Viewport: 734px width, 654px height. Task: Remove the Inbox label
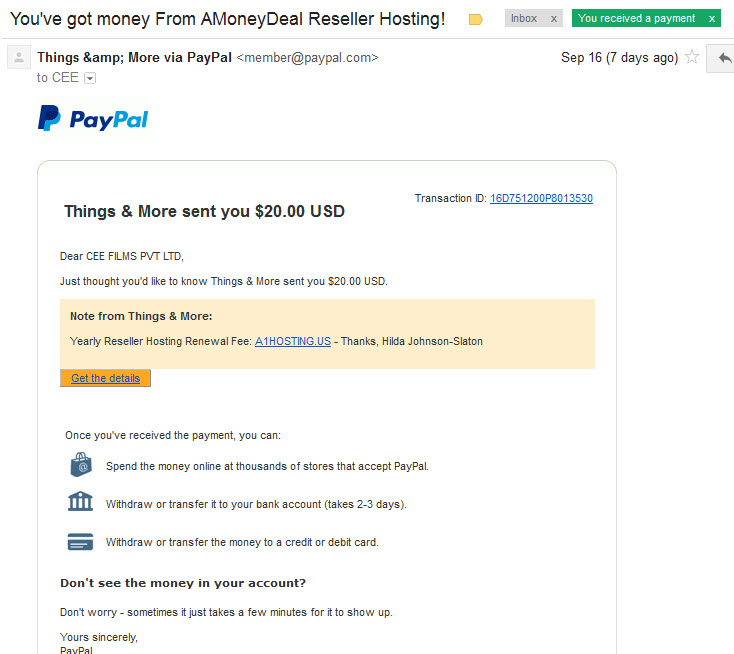[554, 19]
